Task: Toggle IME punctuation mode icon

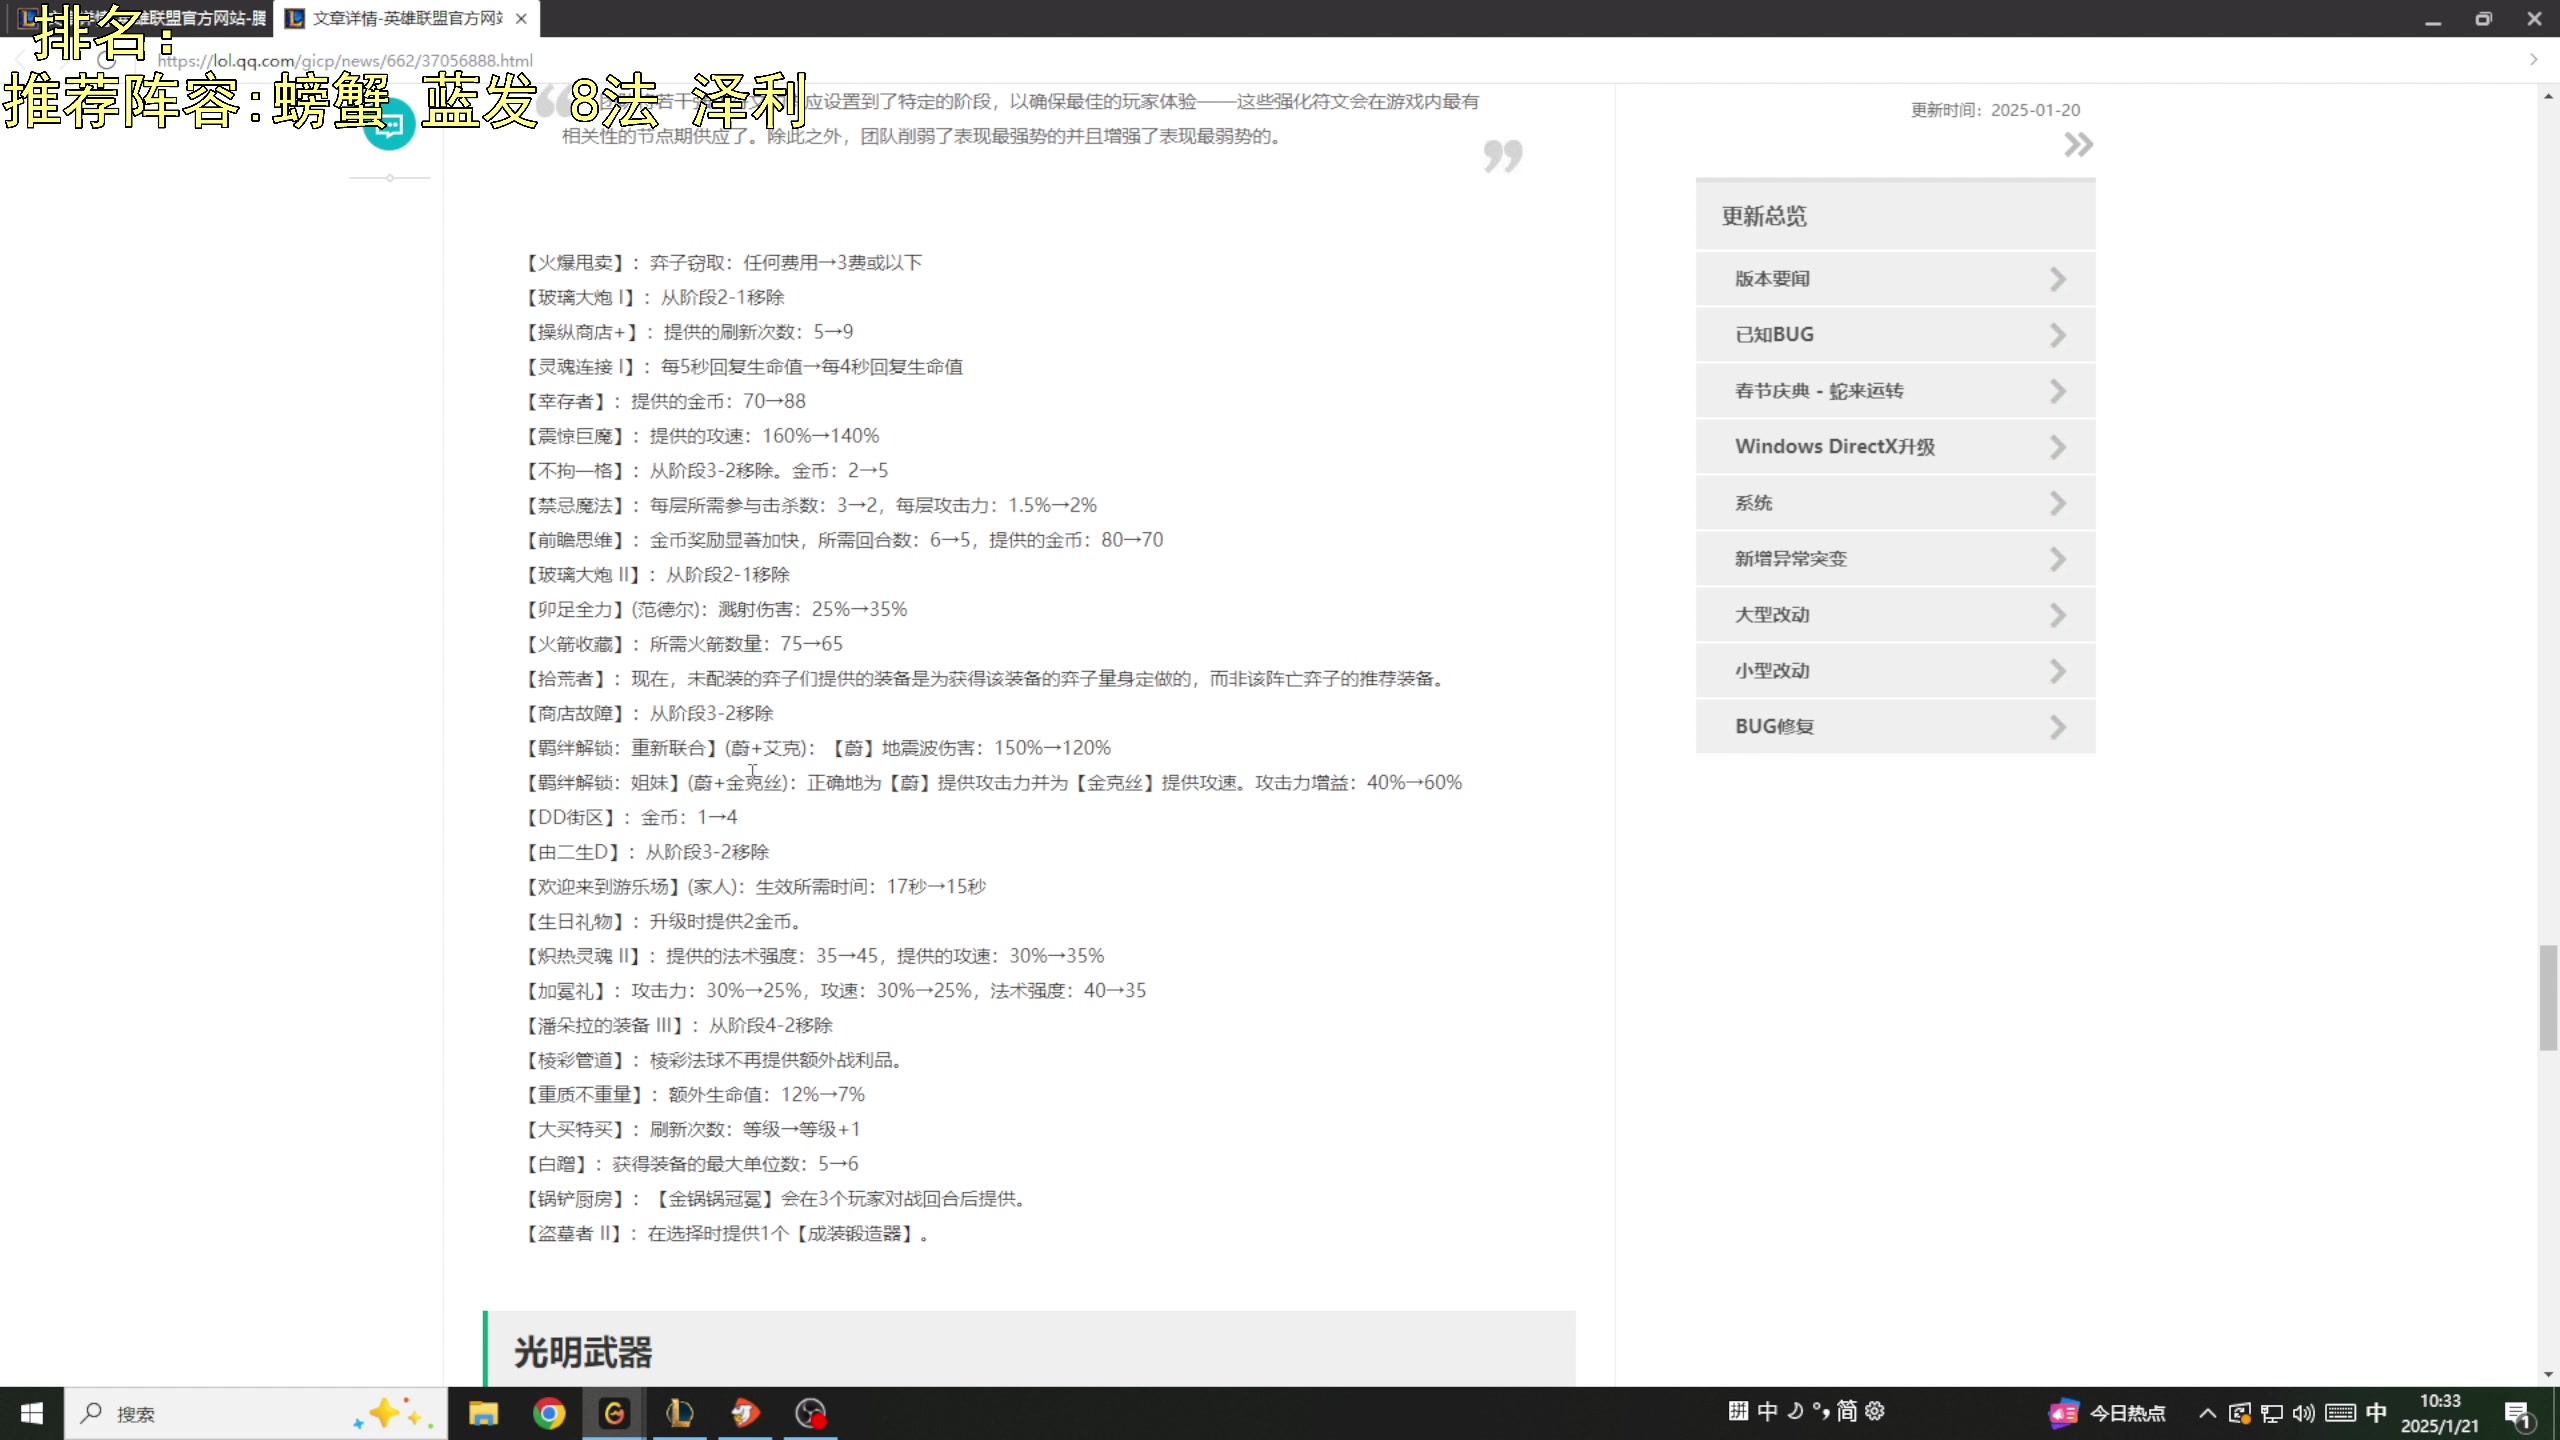Action: pos(1821,1411)
